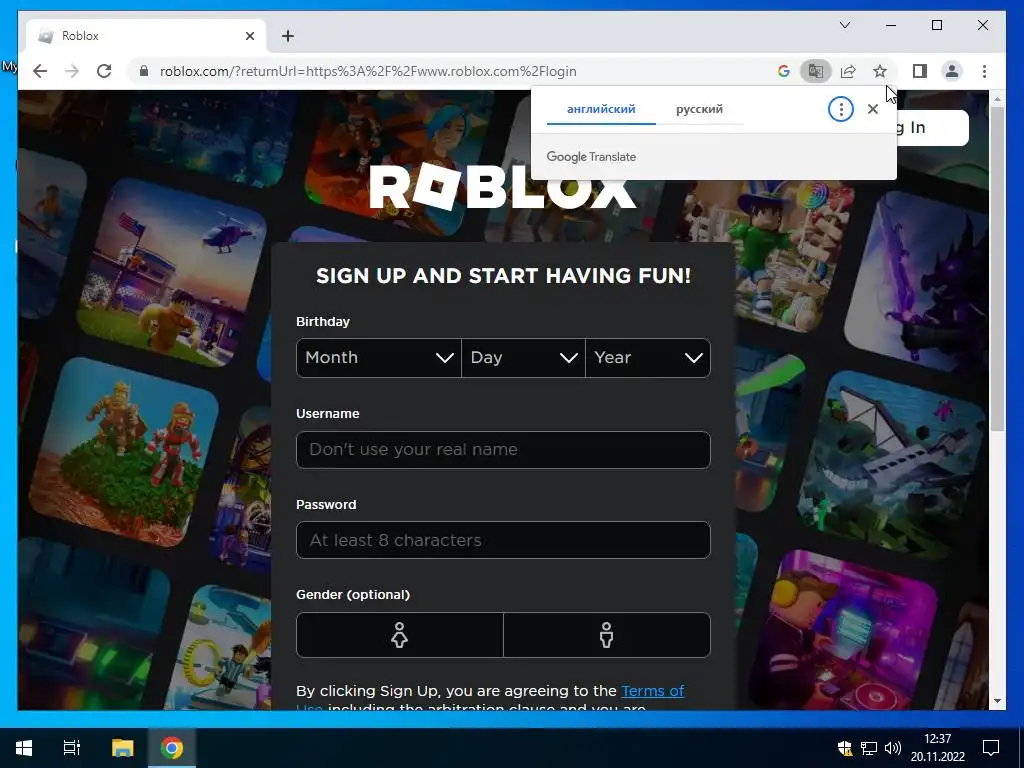View site info via the padlock icon
Image resolution: width=1024 pixels, height=768 pixels.
click(x=144, y=71)
